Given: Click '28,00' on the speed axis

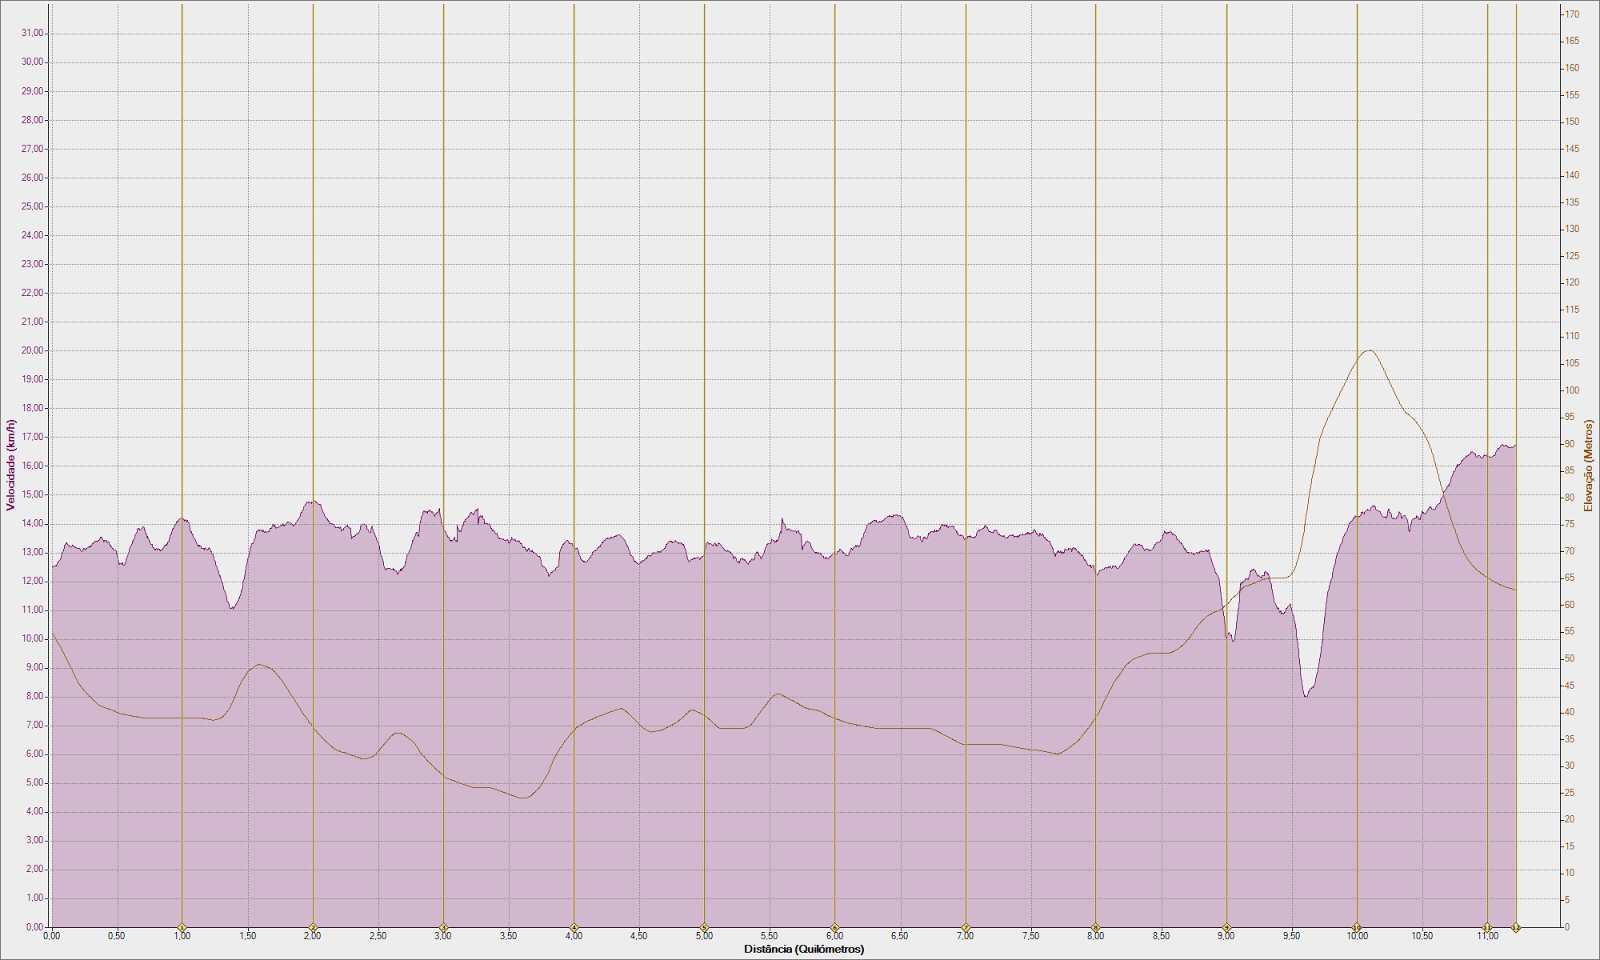Looking at the screenshot, I should 33,120.
